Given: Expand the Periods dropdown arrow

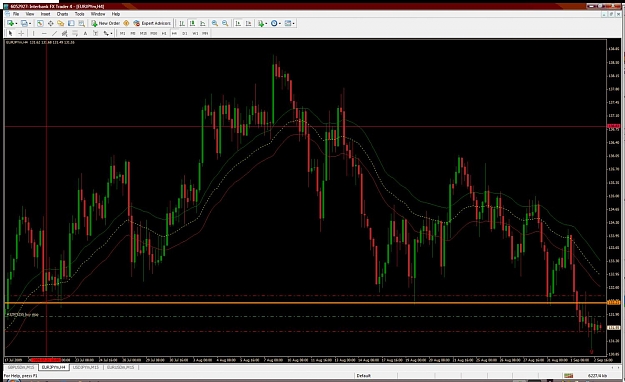Looking at the screenshot, I should click(x=280, y=23).
